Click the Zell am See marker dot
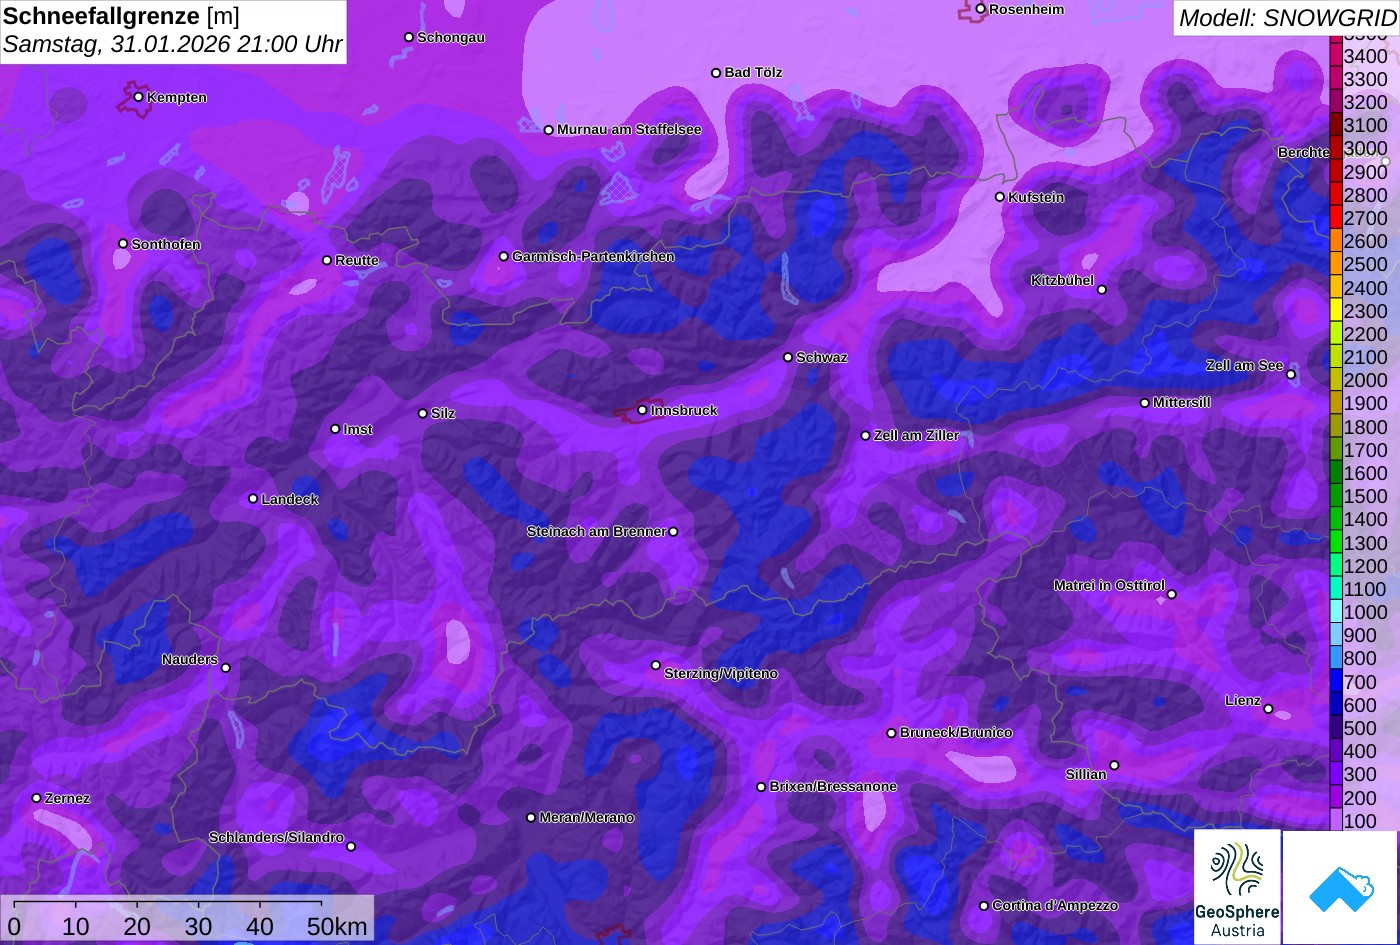The width and height of the screenshot is (1400, 945). tap(1291, 375)
